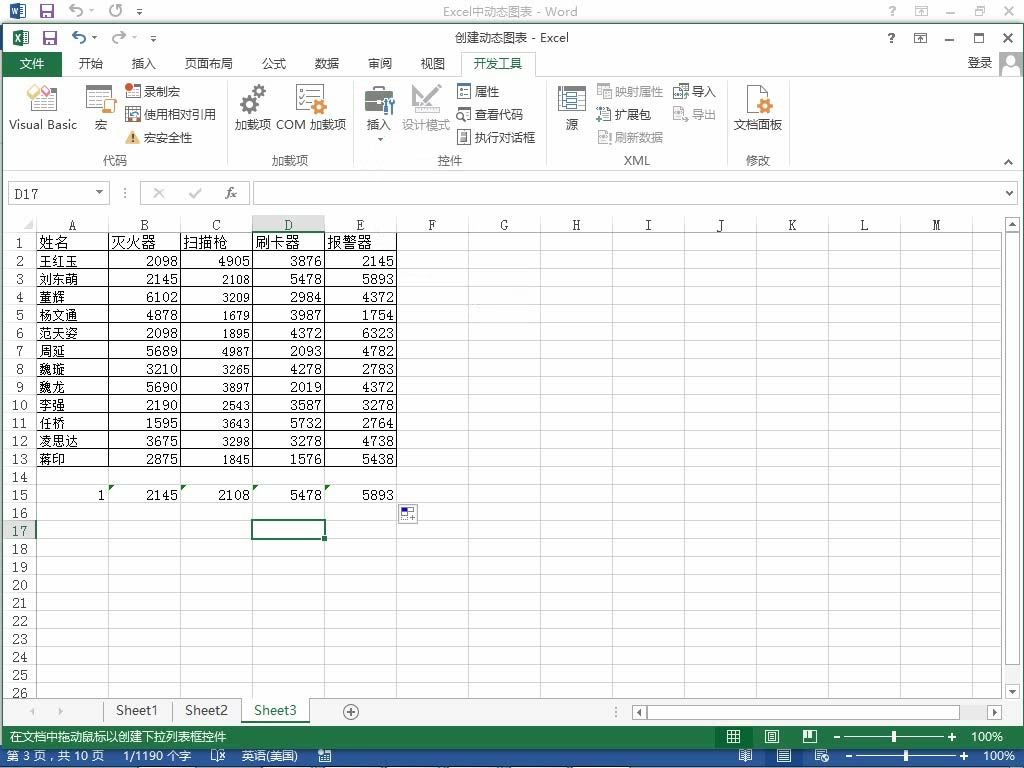Click Run Dialog (执行对话框)
The image size is (1024, 768).
(496, 137)
